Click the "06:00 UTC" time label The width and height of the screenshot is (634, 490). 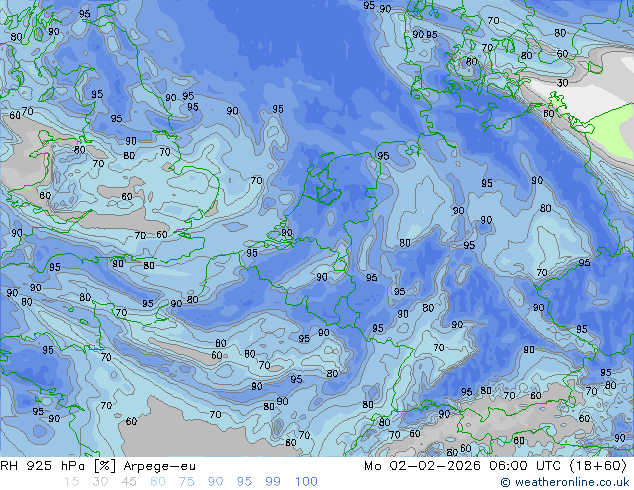tap(525, 466)
